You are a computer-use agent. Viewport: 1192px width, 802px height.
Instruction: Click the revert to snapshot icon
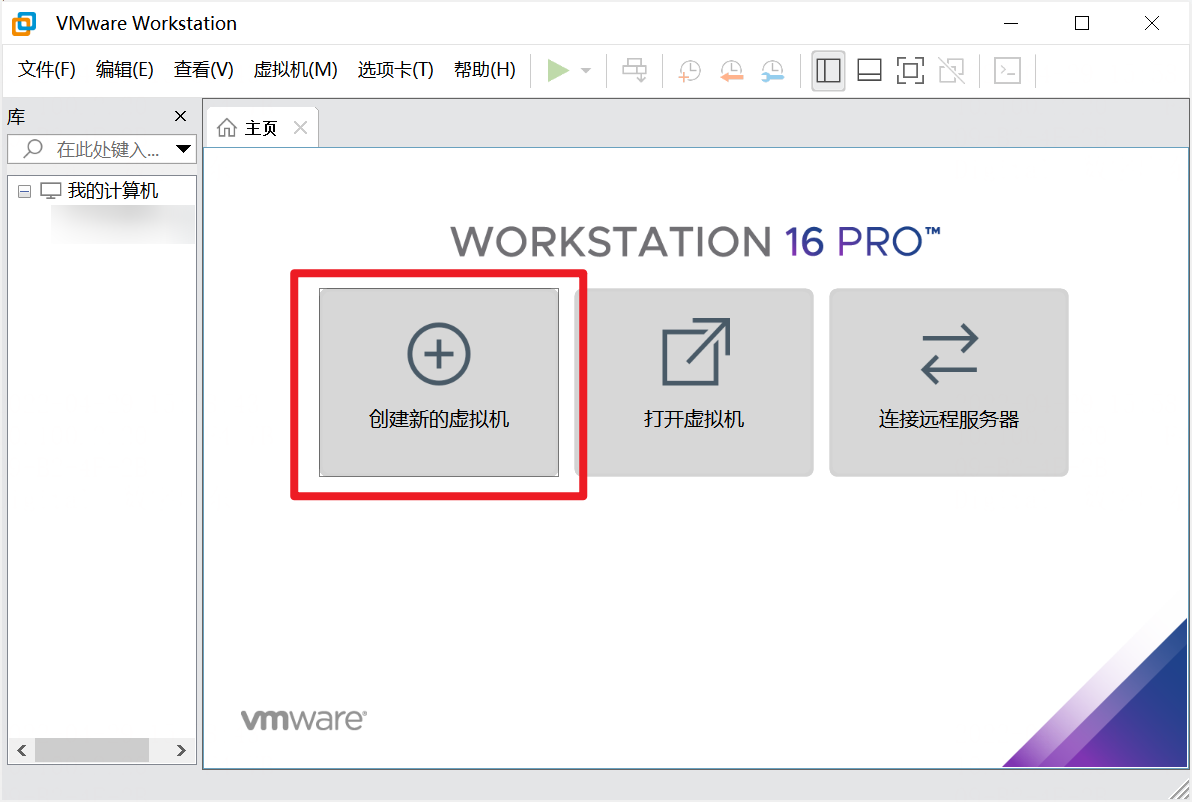(x=731, y=71)
